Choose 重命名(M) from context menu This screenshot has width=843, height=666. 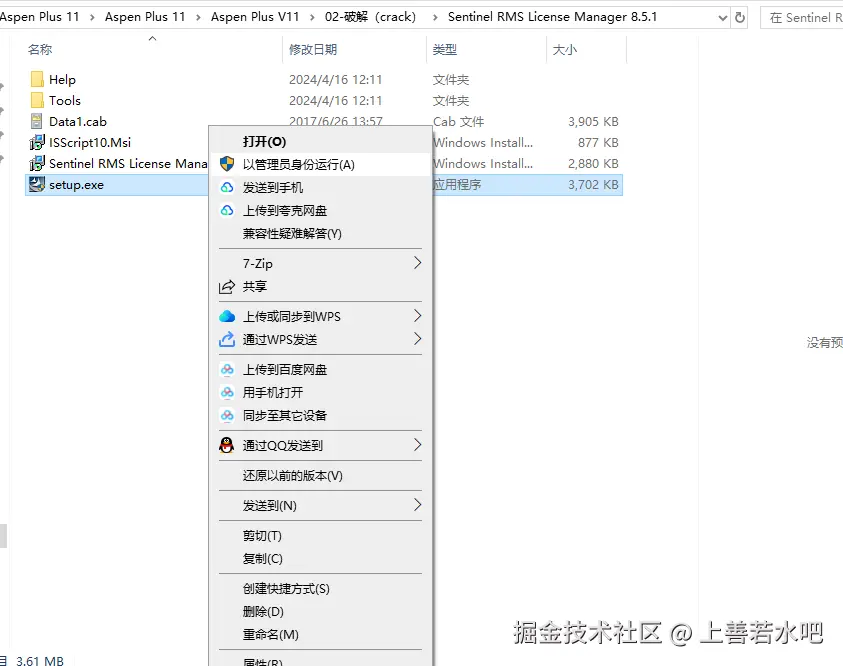pos(320,635)
